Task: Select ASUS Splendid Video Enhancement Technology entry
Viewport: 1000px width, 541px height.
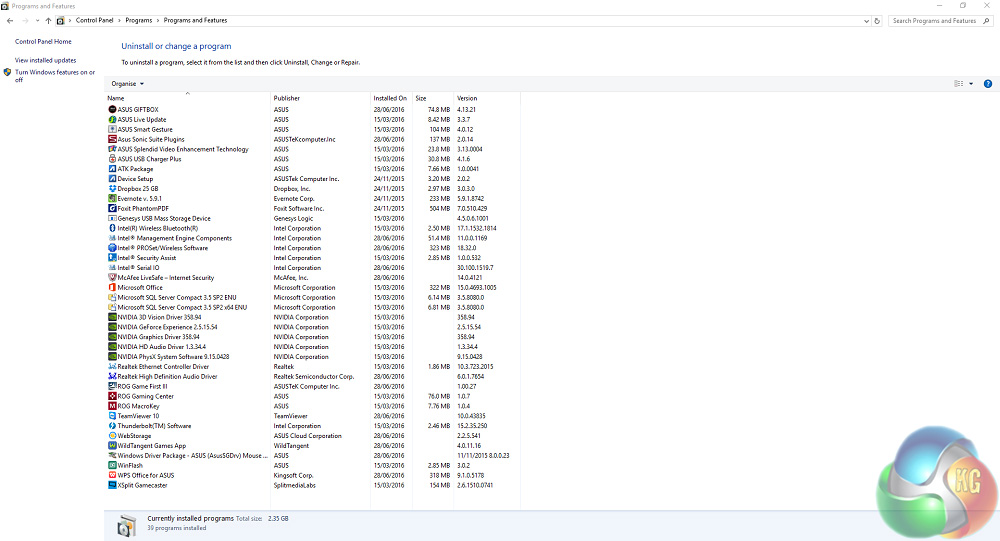Action: [312, 149]
